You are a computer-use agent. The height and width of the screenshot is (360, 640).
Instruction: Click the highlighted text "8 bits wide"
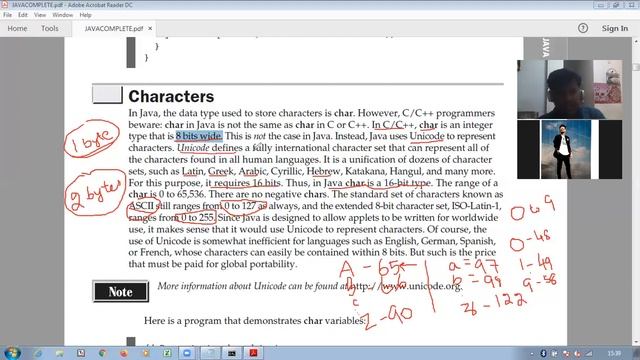199,136
